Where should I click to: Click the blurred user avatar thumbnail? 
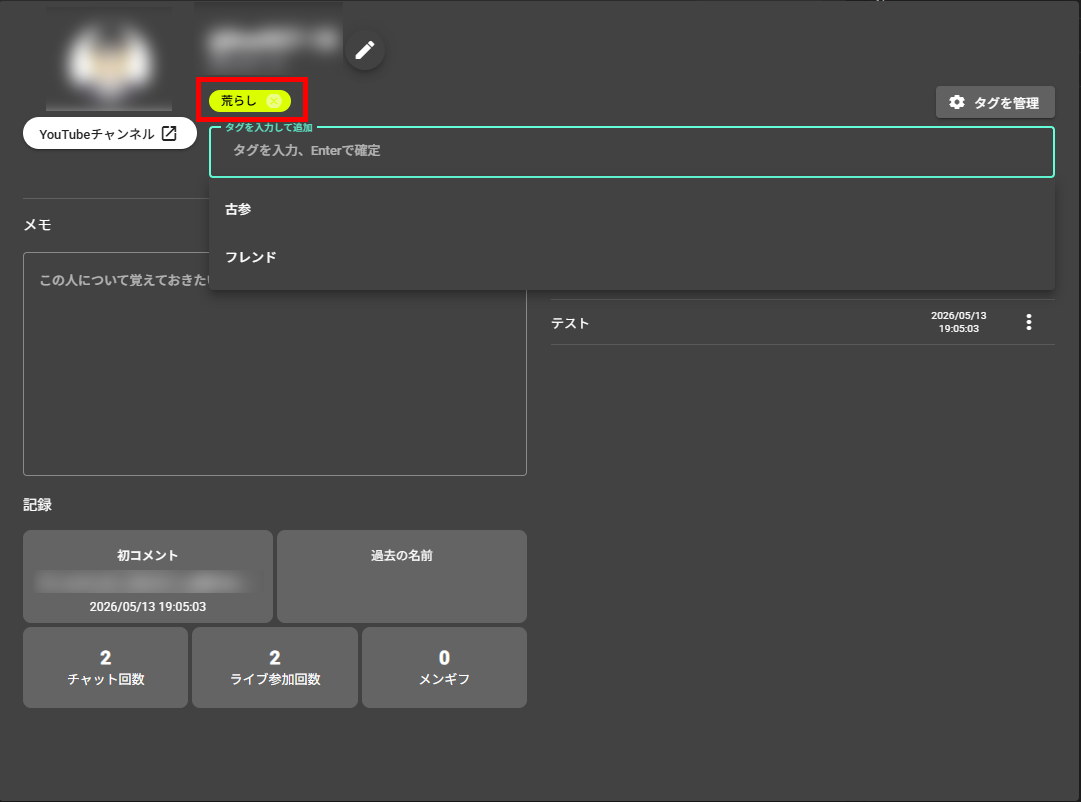pos(109,59)
